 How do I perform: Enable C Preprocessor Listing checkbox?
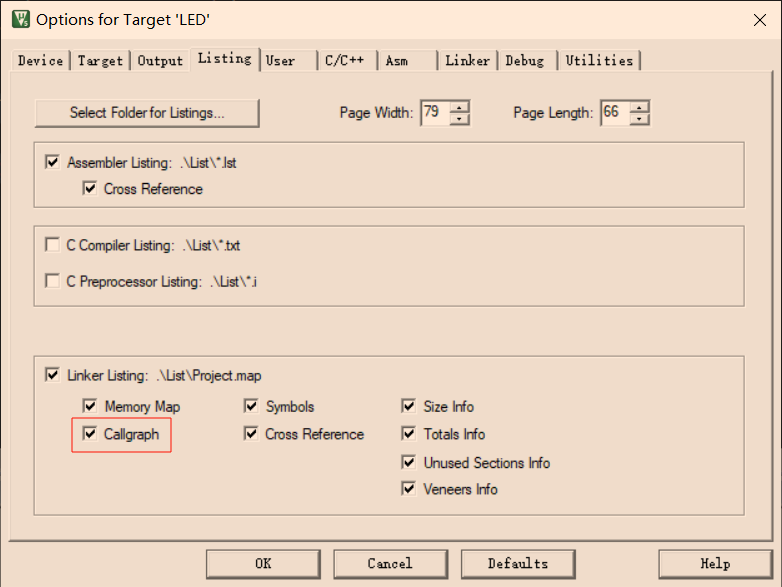pos(52,281)
